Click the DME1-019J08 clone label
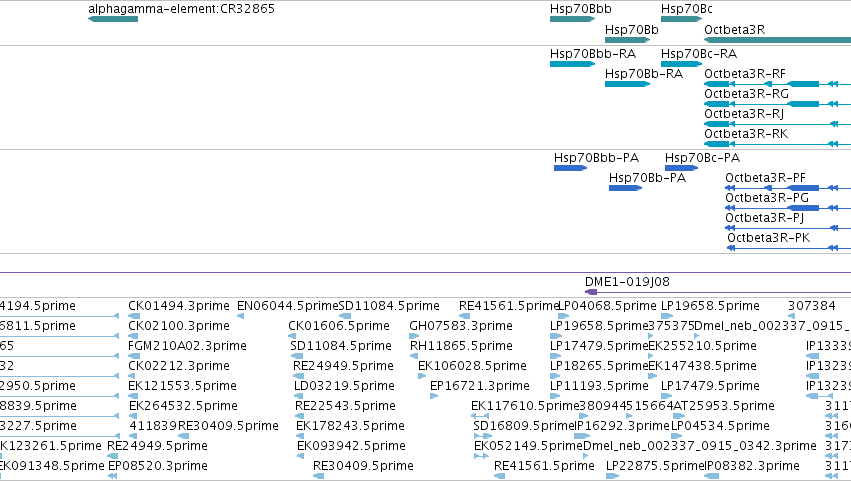This screenshot has height=481, width=851. (627, 282)
